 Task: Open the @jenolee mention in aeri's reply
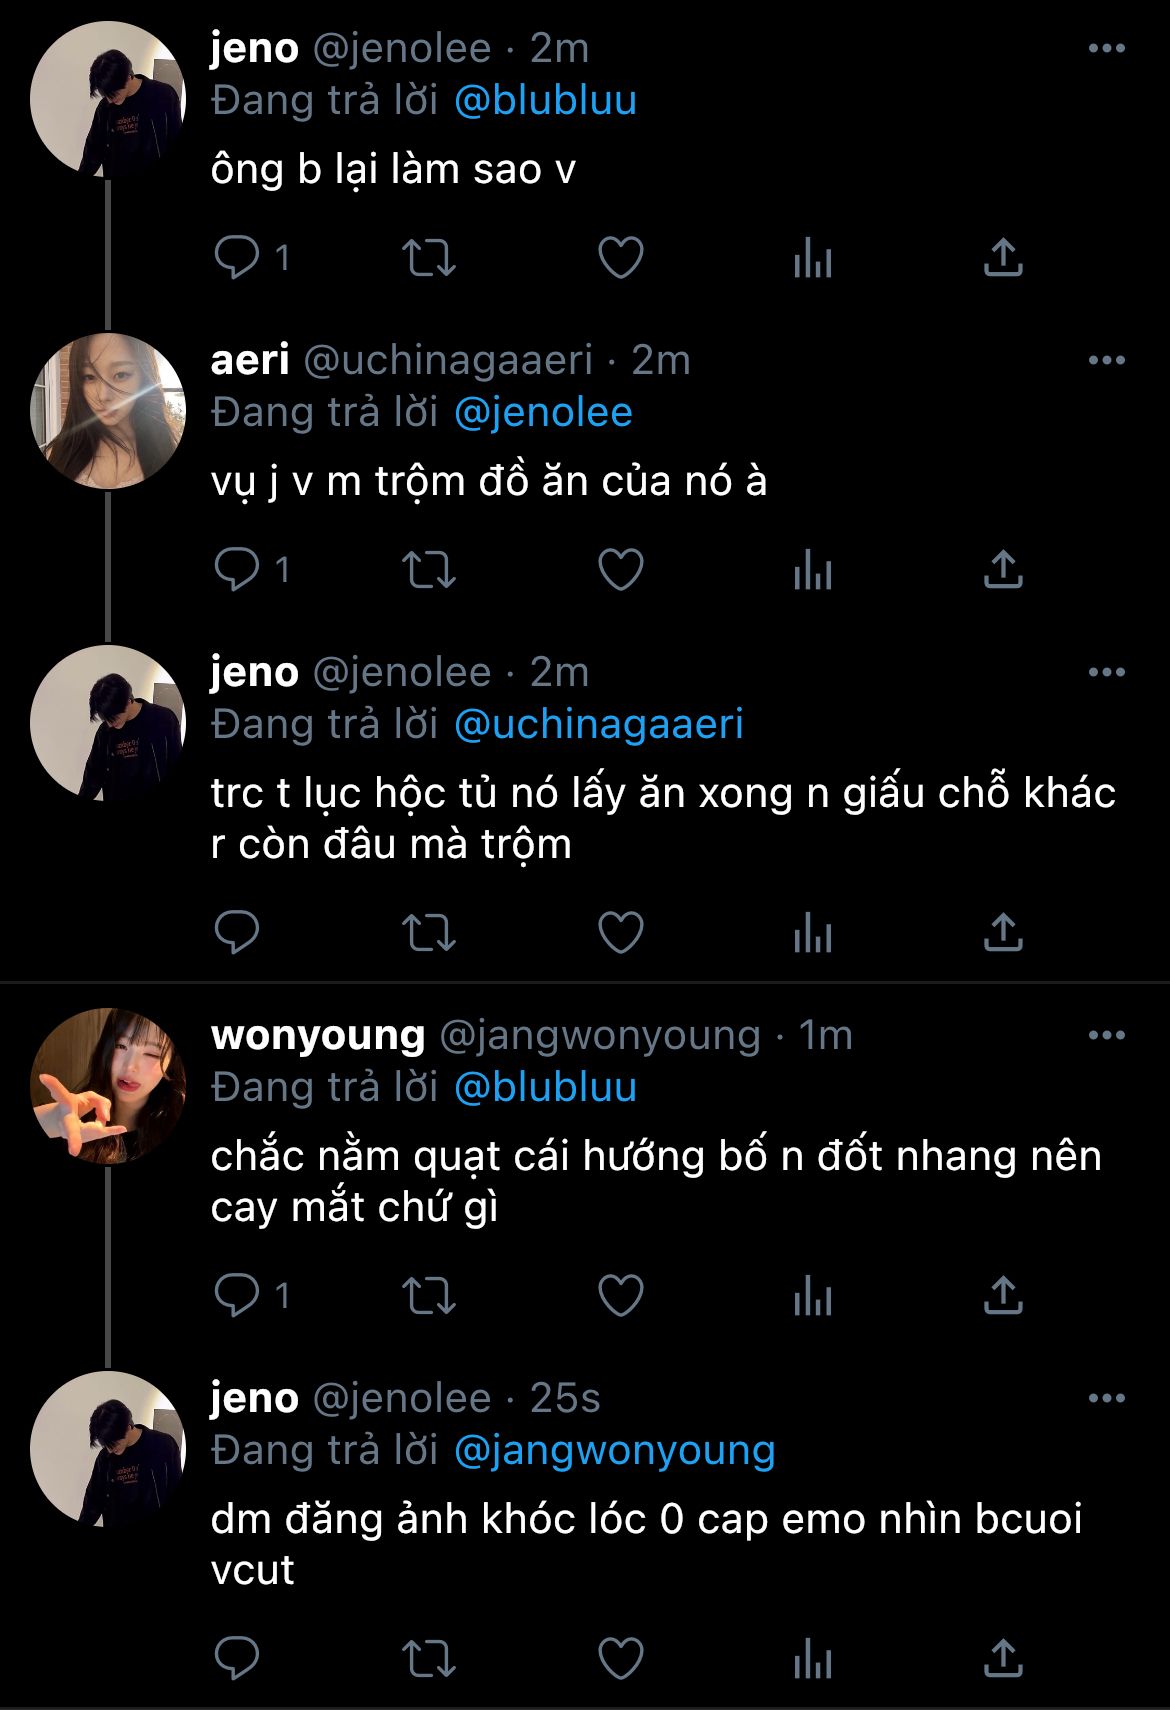pos(543,412)
